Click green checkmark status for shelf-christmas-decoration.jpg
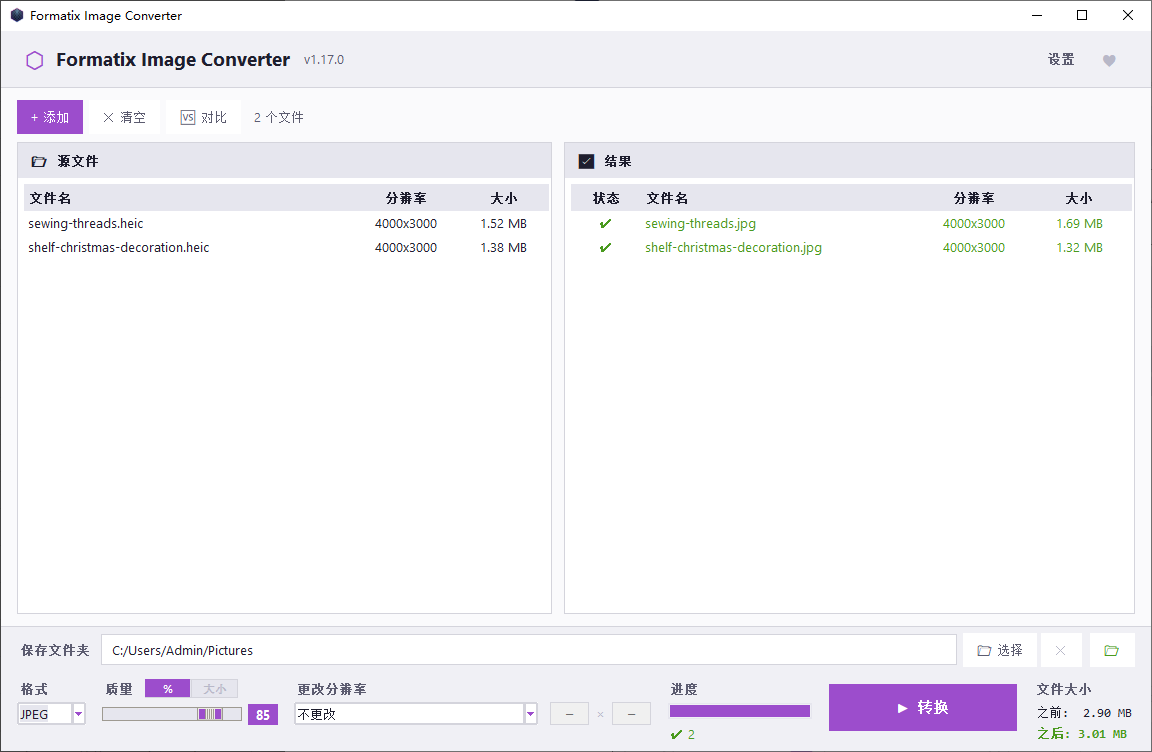 point(605,247)
